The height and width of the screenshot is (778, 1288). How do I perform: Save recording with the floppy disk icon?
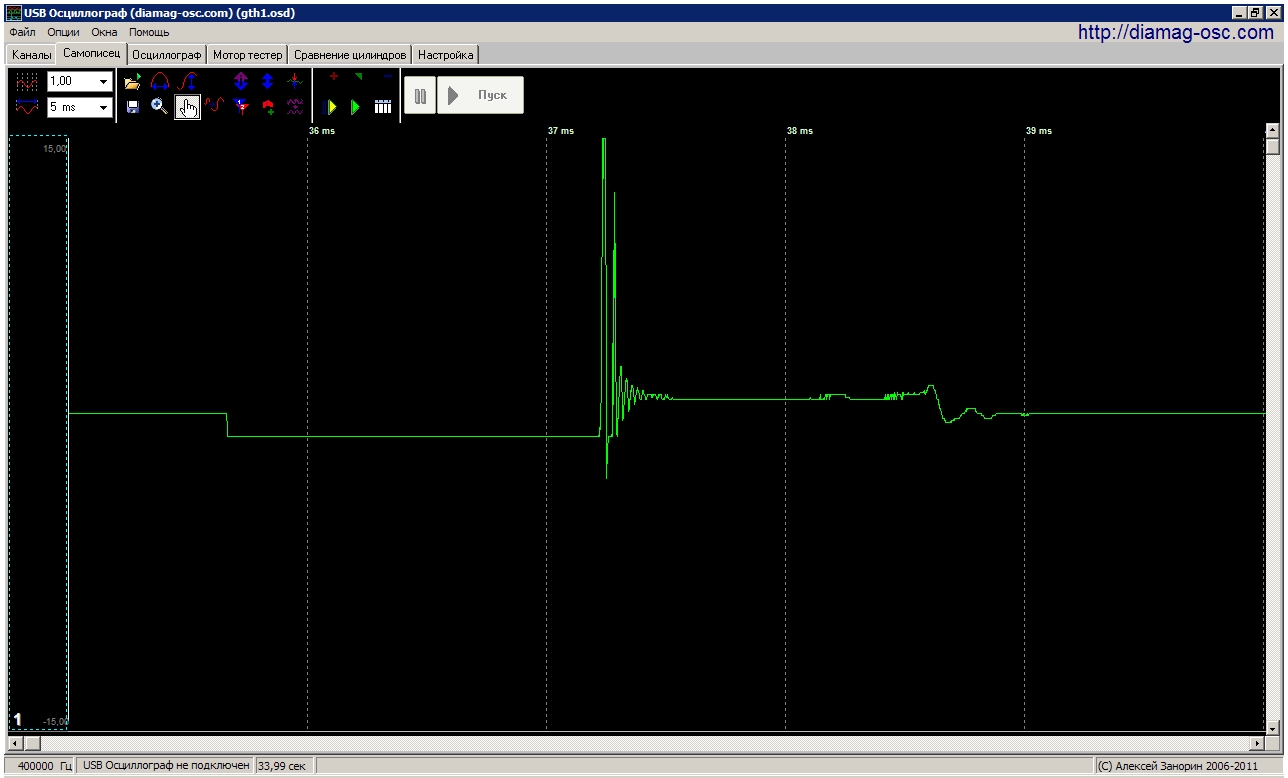point(133,107)
